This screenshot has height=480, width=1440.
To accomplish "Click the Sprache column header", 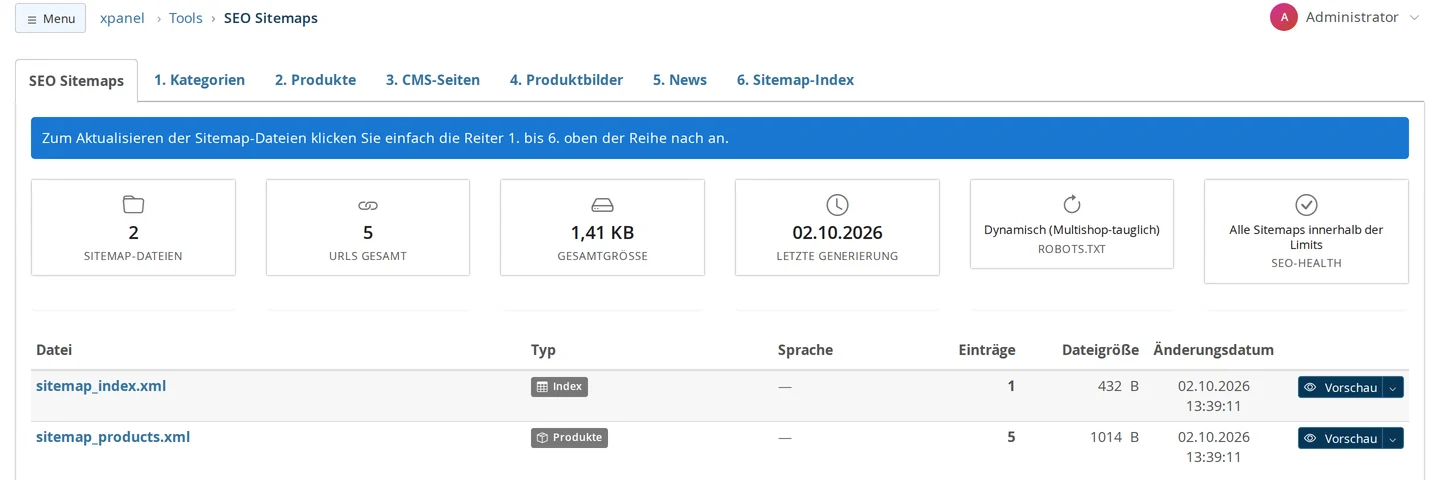I will click(805, 350).
